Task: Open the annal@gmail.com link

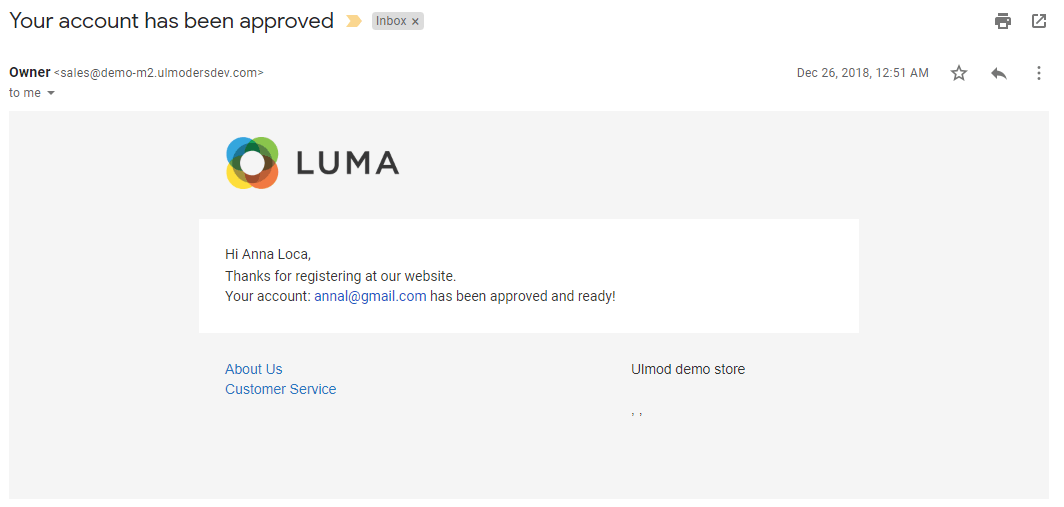Action: coord(370,296)
